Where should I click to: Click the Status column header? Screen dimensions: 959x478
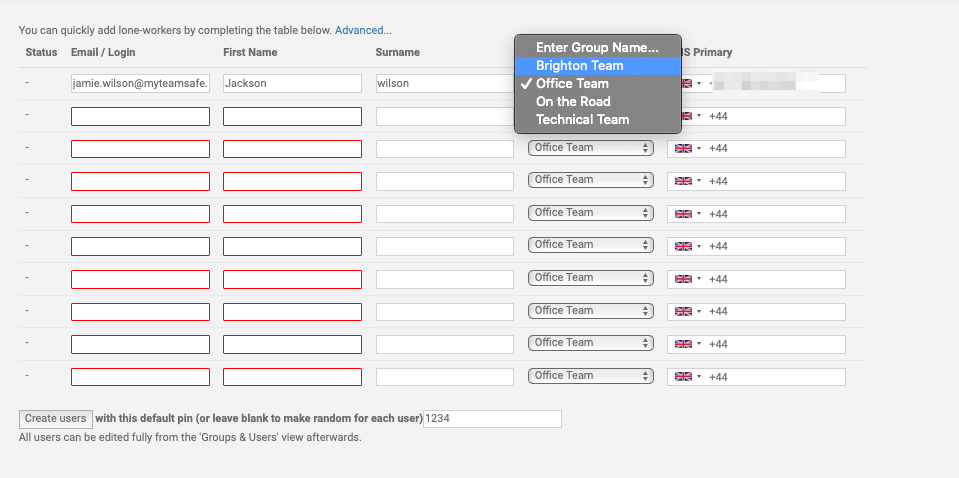pyautogui.click(x=41, y=53)
